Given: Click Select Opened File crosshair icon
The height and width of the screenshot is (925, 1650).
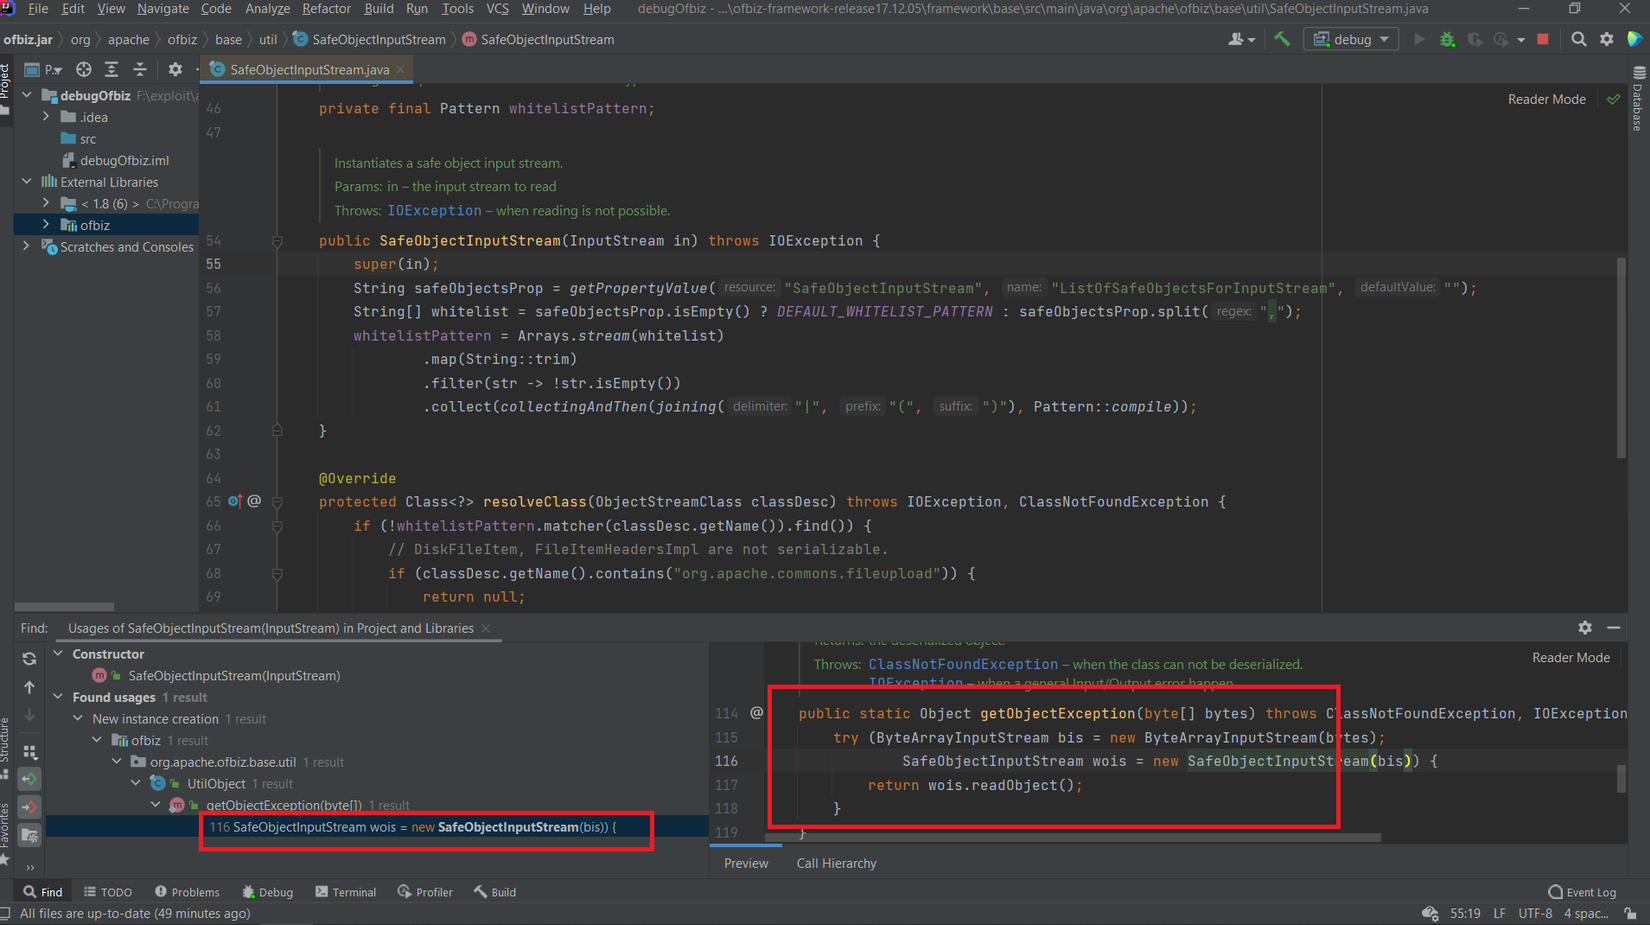Looking at the screenshot, I should [x=84, y=69].
